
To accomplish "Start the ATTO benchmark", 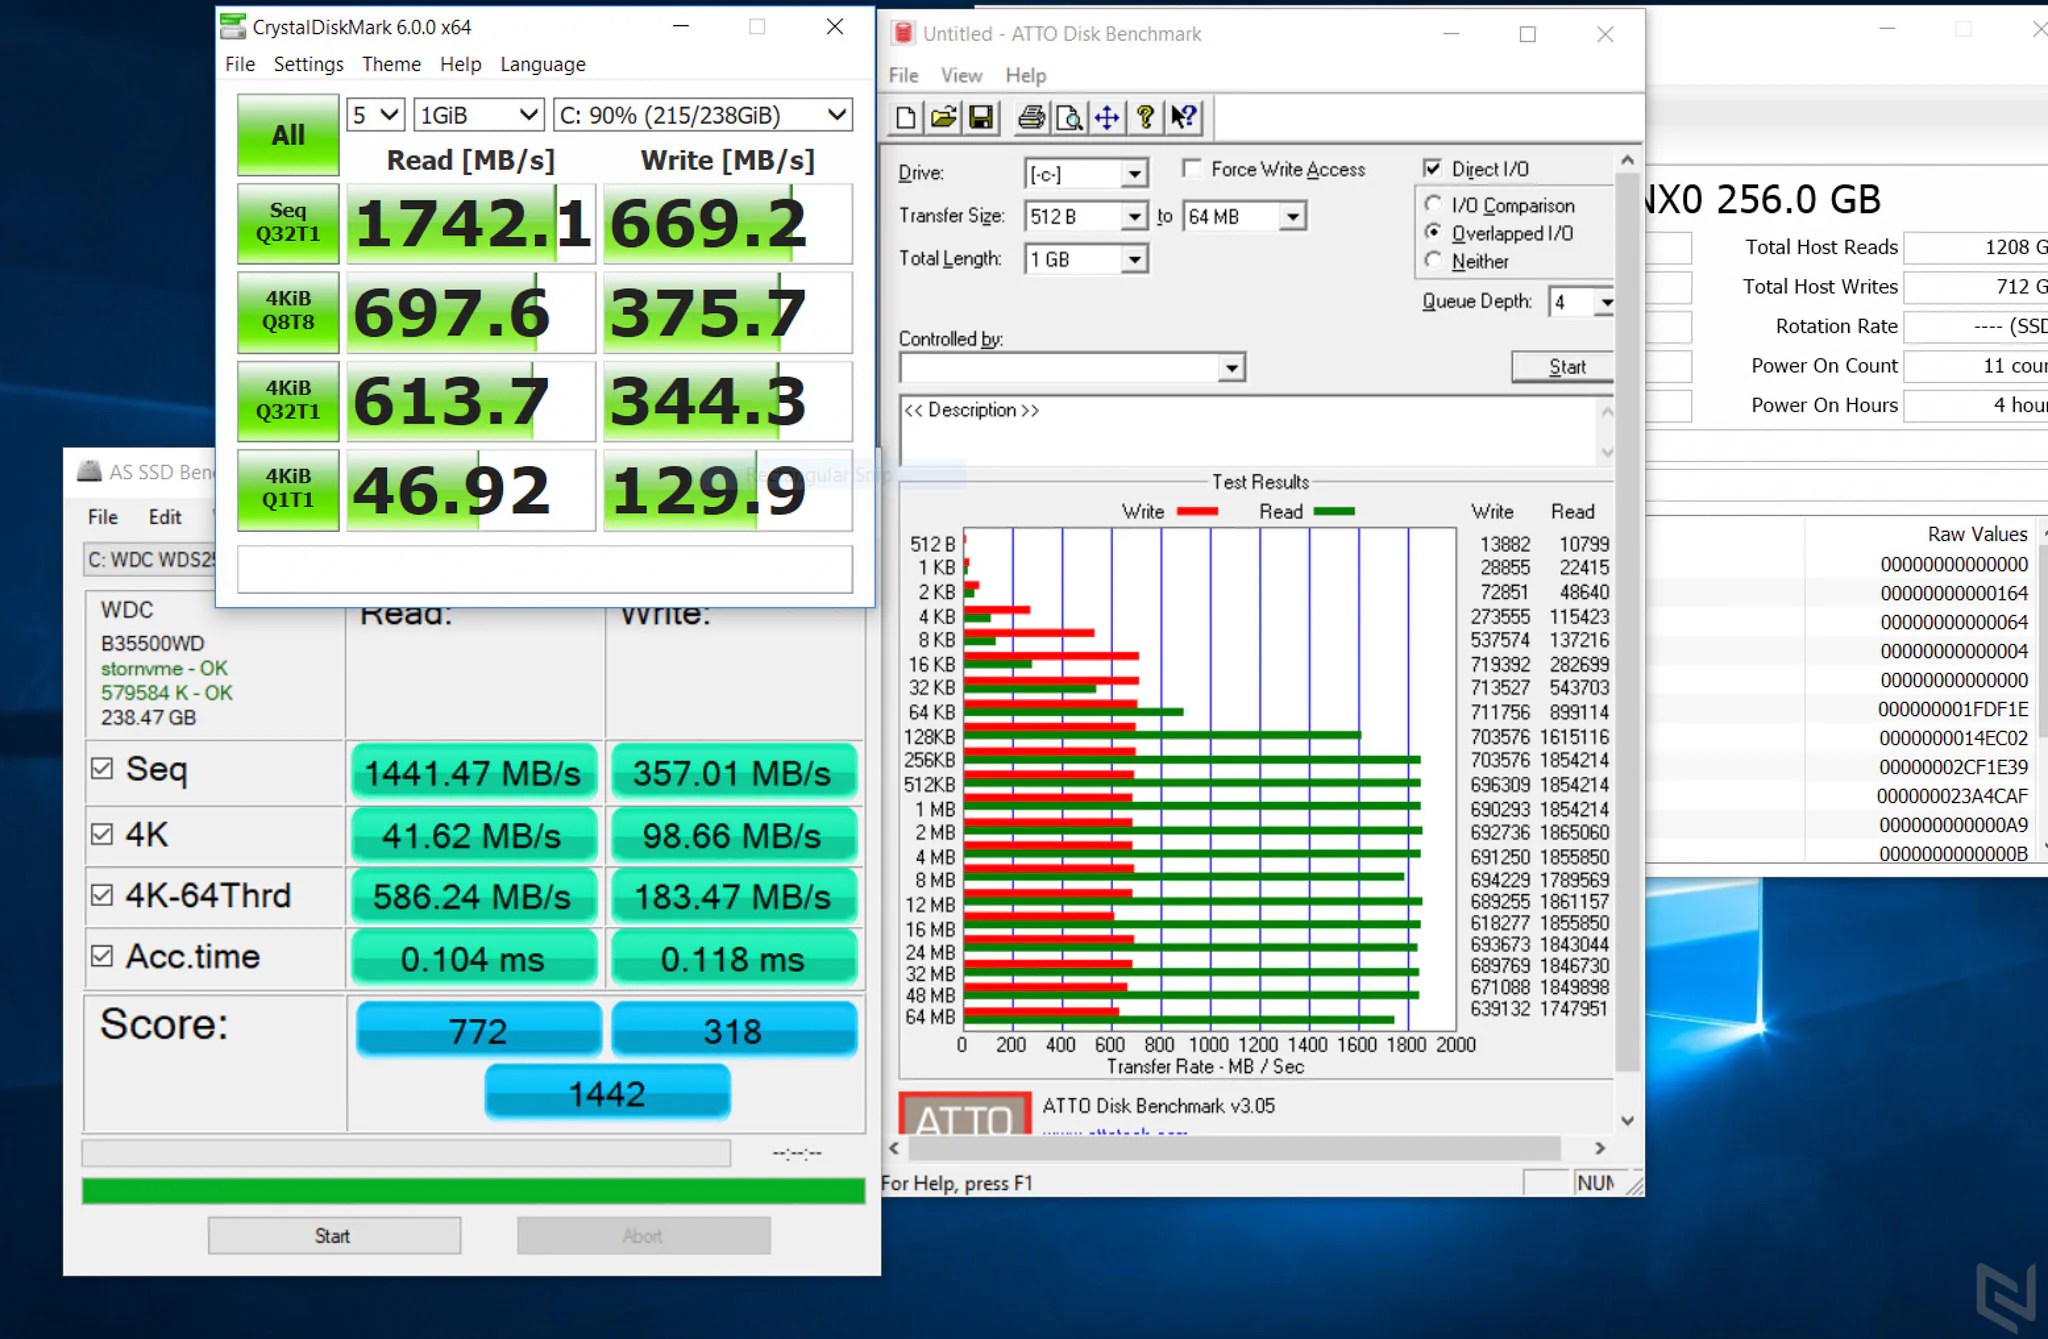I will (1565, 367).
